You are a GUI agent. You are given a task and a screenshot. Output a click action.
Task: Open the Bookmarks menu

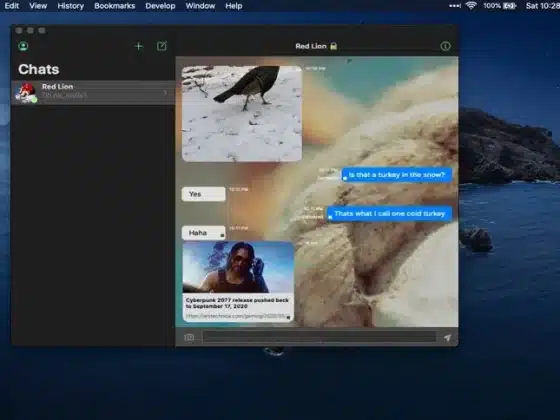tap(115, 6)
